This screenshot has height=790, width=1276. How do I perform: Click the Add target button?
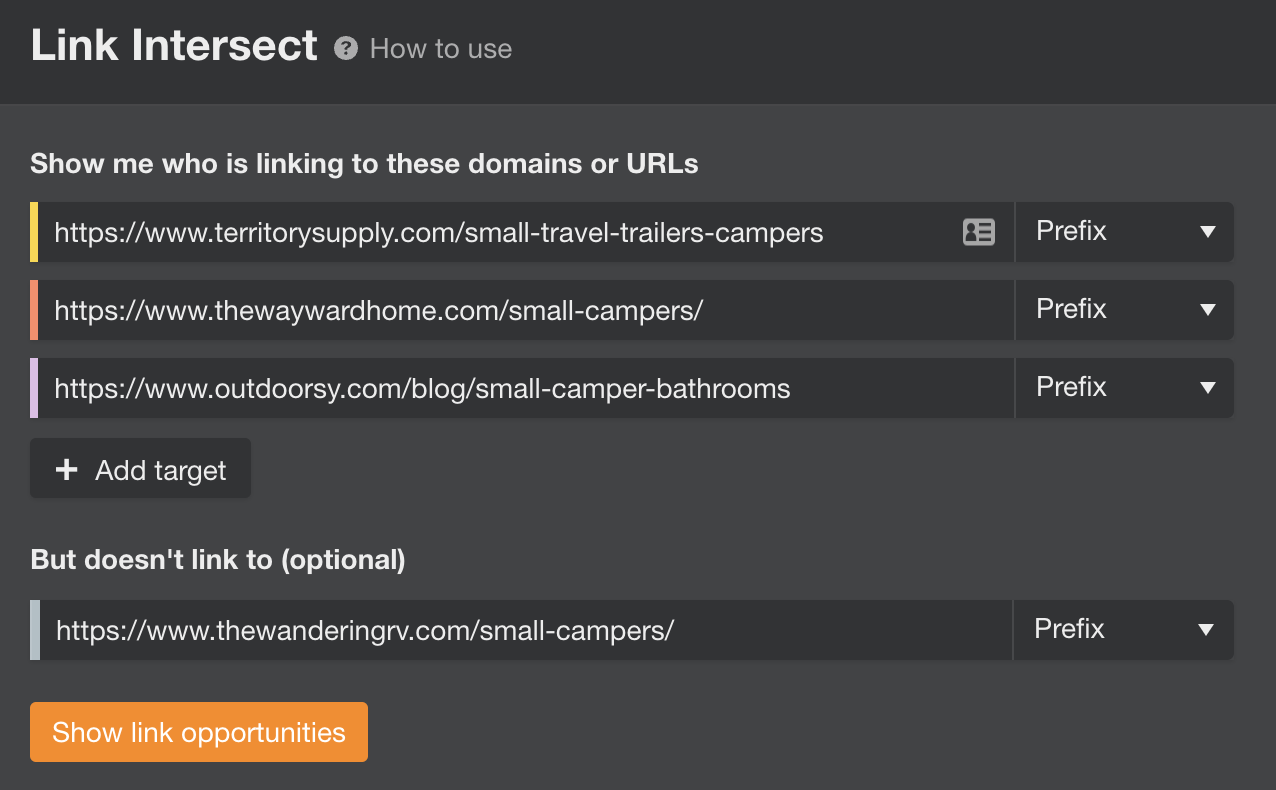tap(140, 468)
